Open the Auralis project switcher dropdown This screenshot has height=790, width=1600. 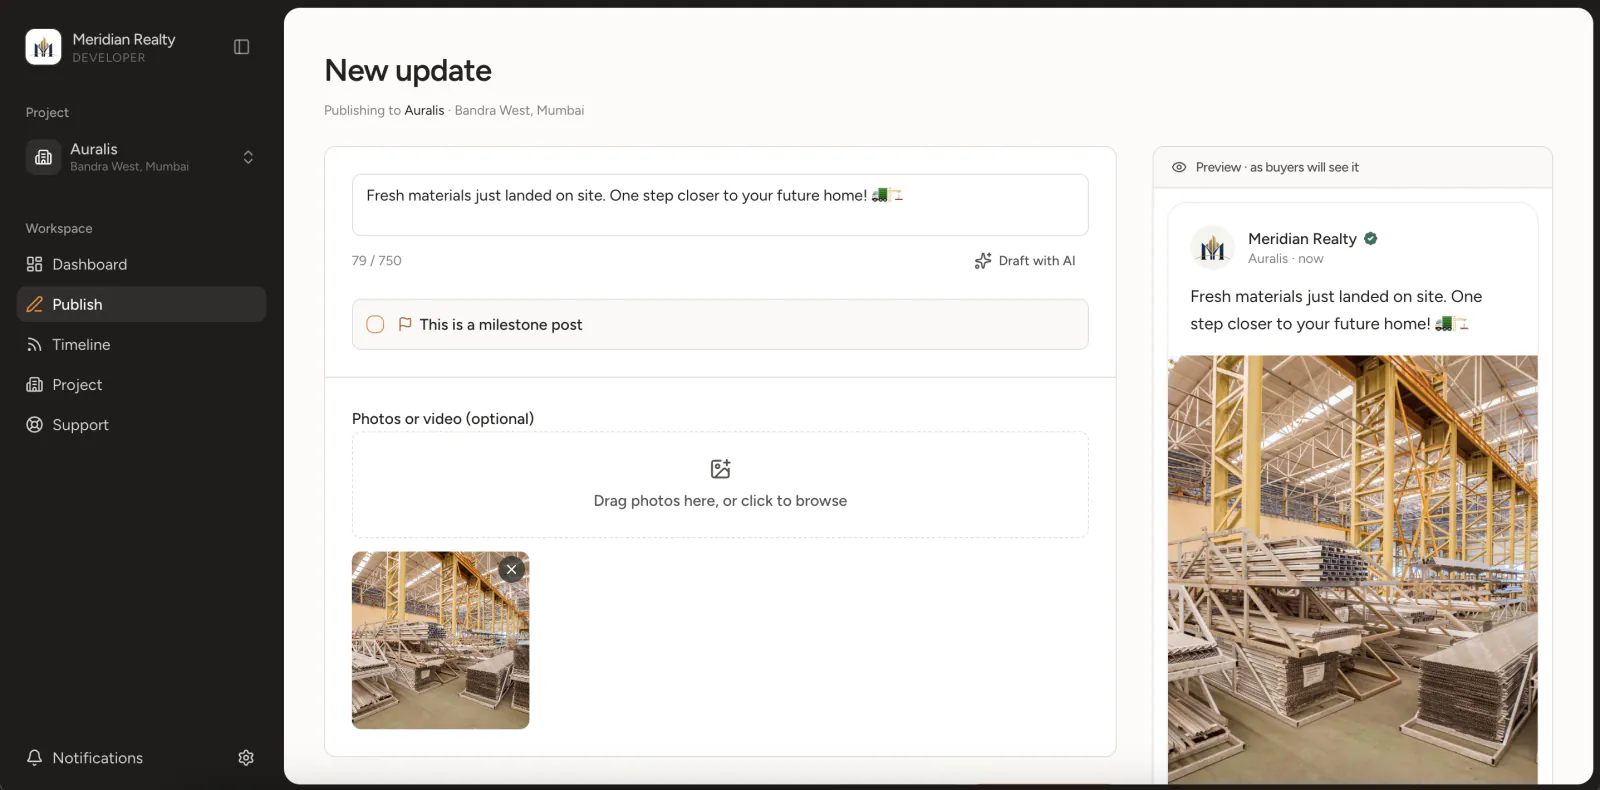[x=141, y=157]
